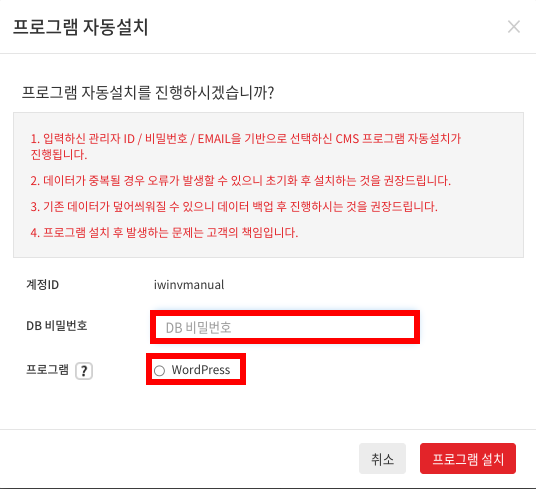Image resolution: width=536 pixels, height=489 pixels.
Task: Click the CMS 프로그램 자동설치가 text in the notice
Action: click(x=398, y=139)
